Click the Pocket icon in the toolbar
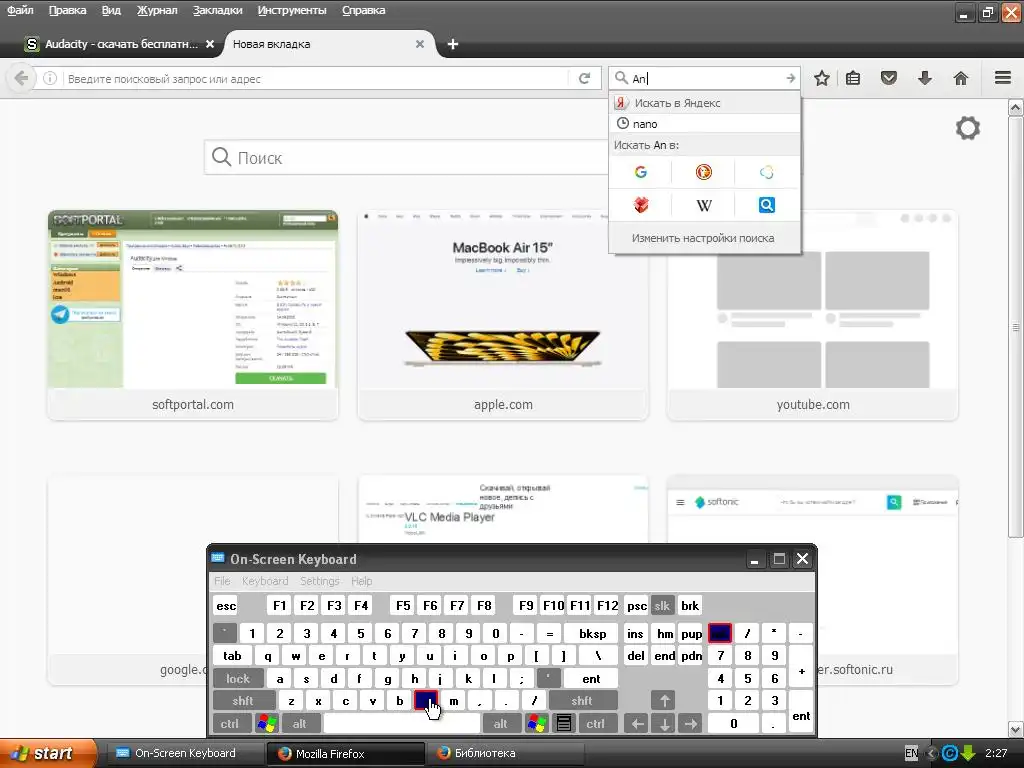 point(889,78)
